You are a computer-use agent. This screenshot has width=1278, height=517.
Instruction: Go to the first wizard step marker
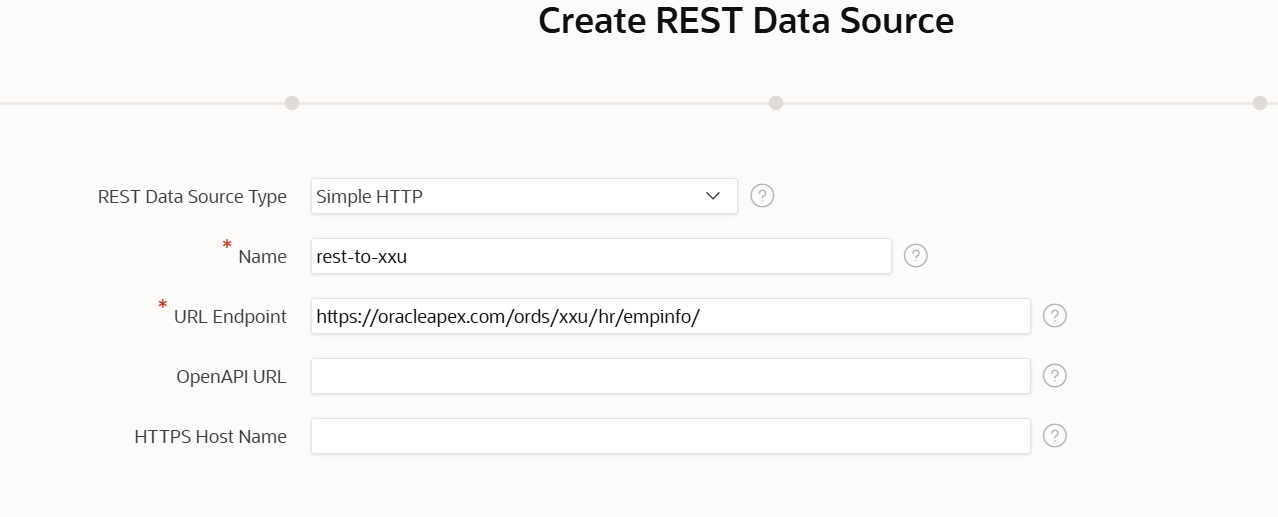292,103
